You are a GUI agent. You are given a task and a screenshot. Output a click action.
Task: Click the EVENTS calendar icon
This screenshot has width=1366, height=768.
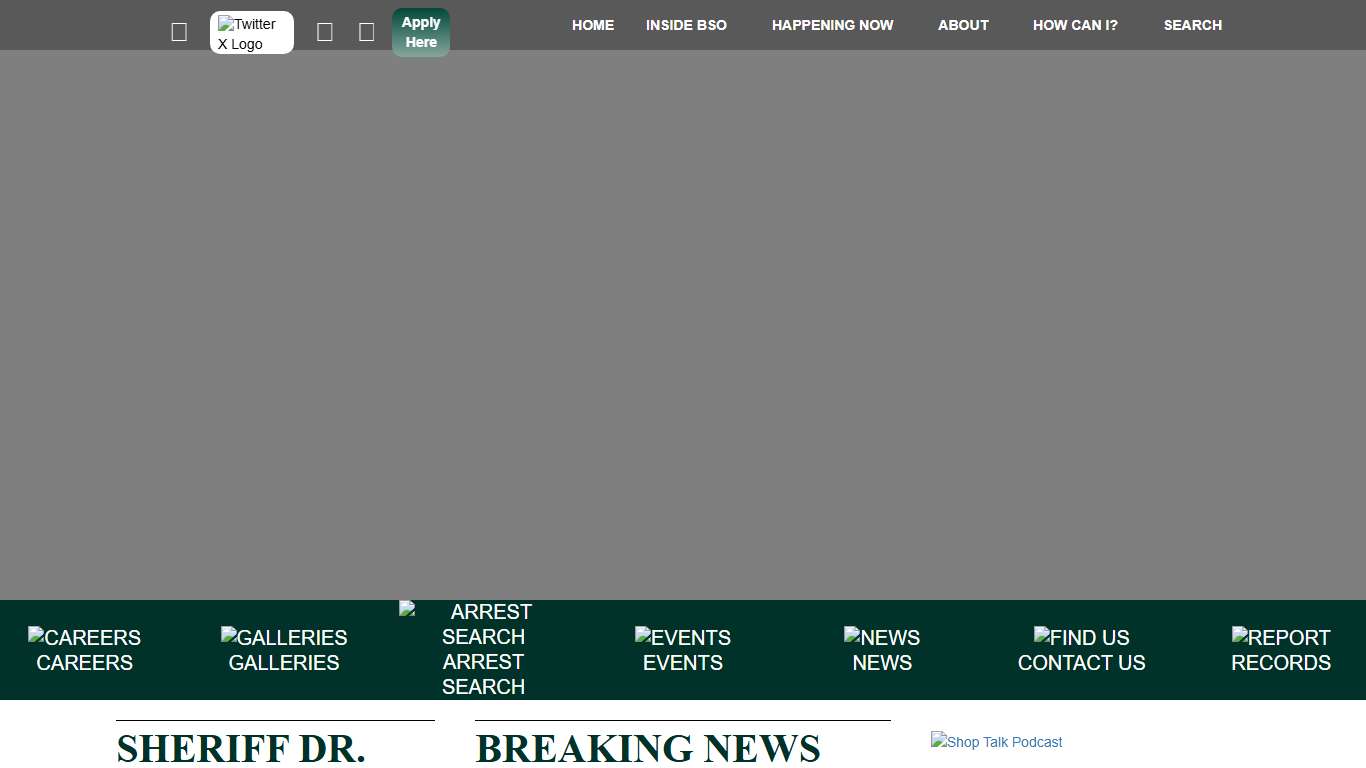coord(683,649)
